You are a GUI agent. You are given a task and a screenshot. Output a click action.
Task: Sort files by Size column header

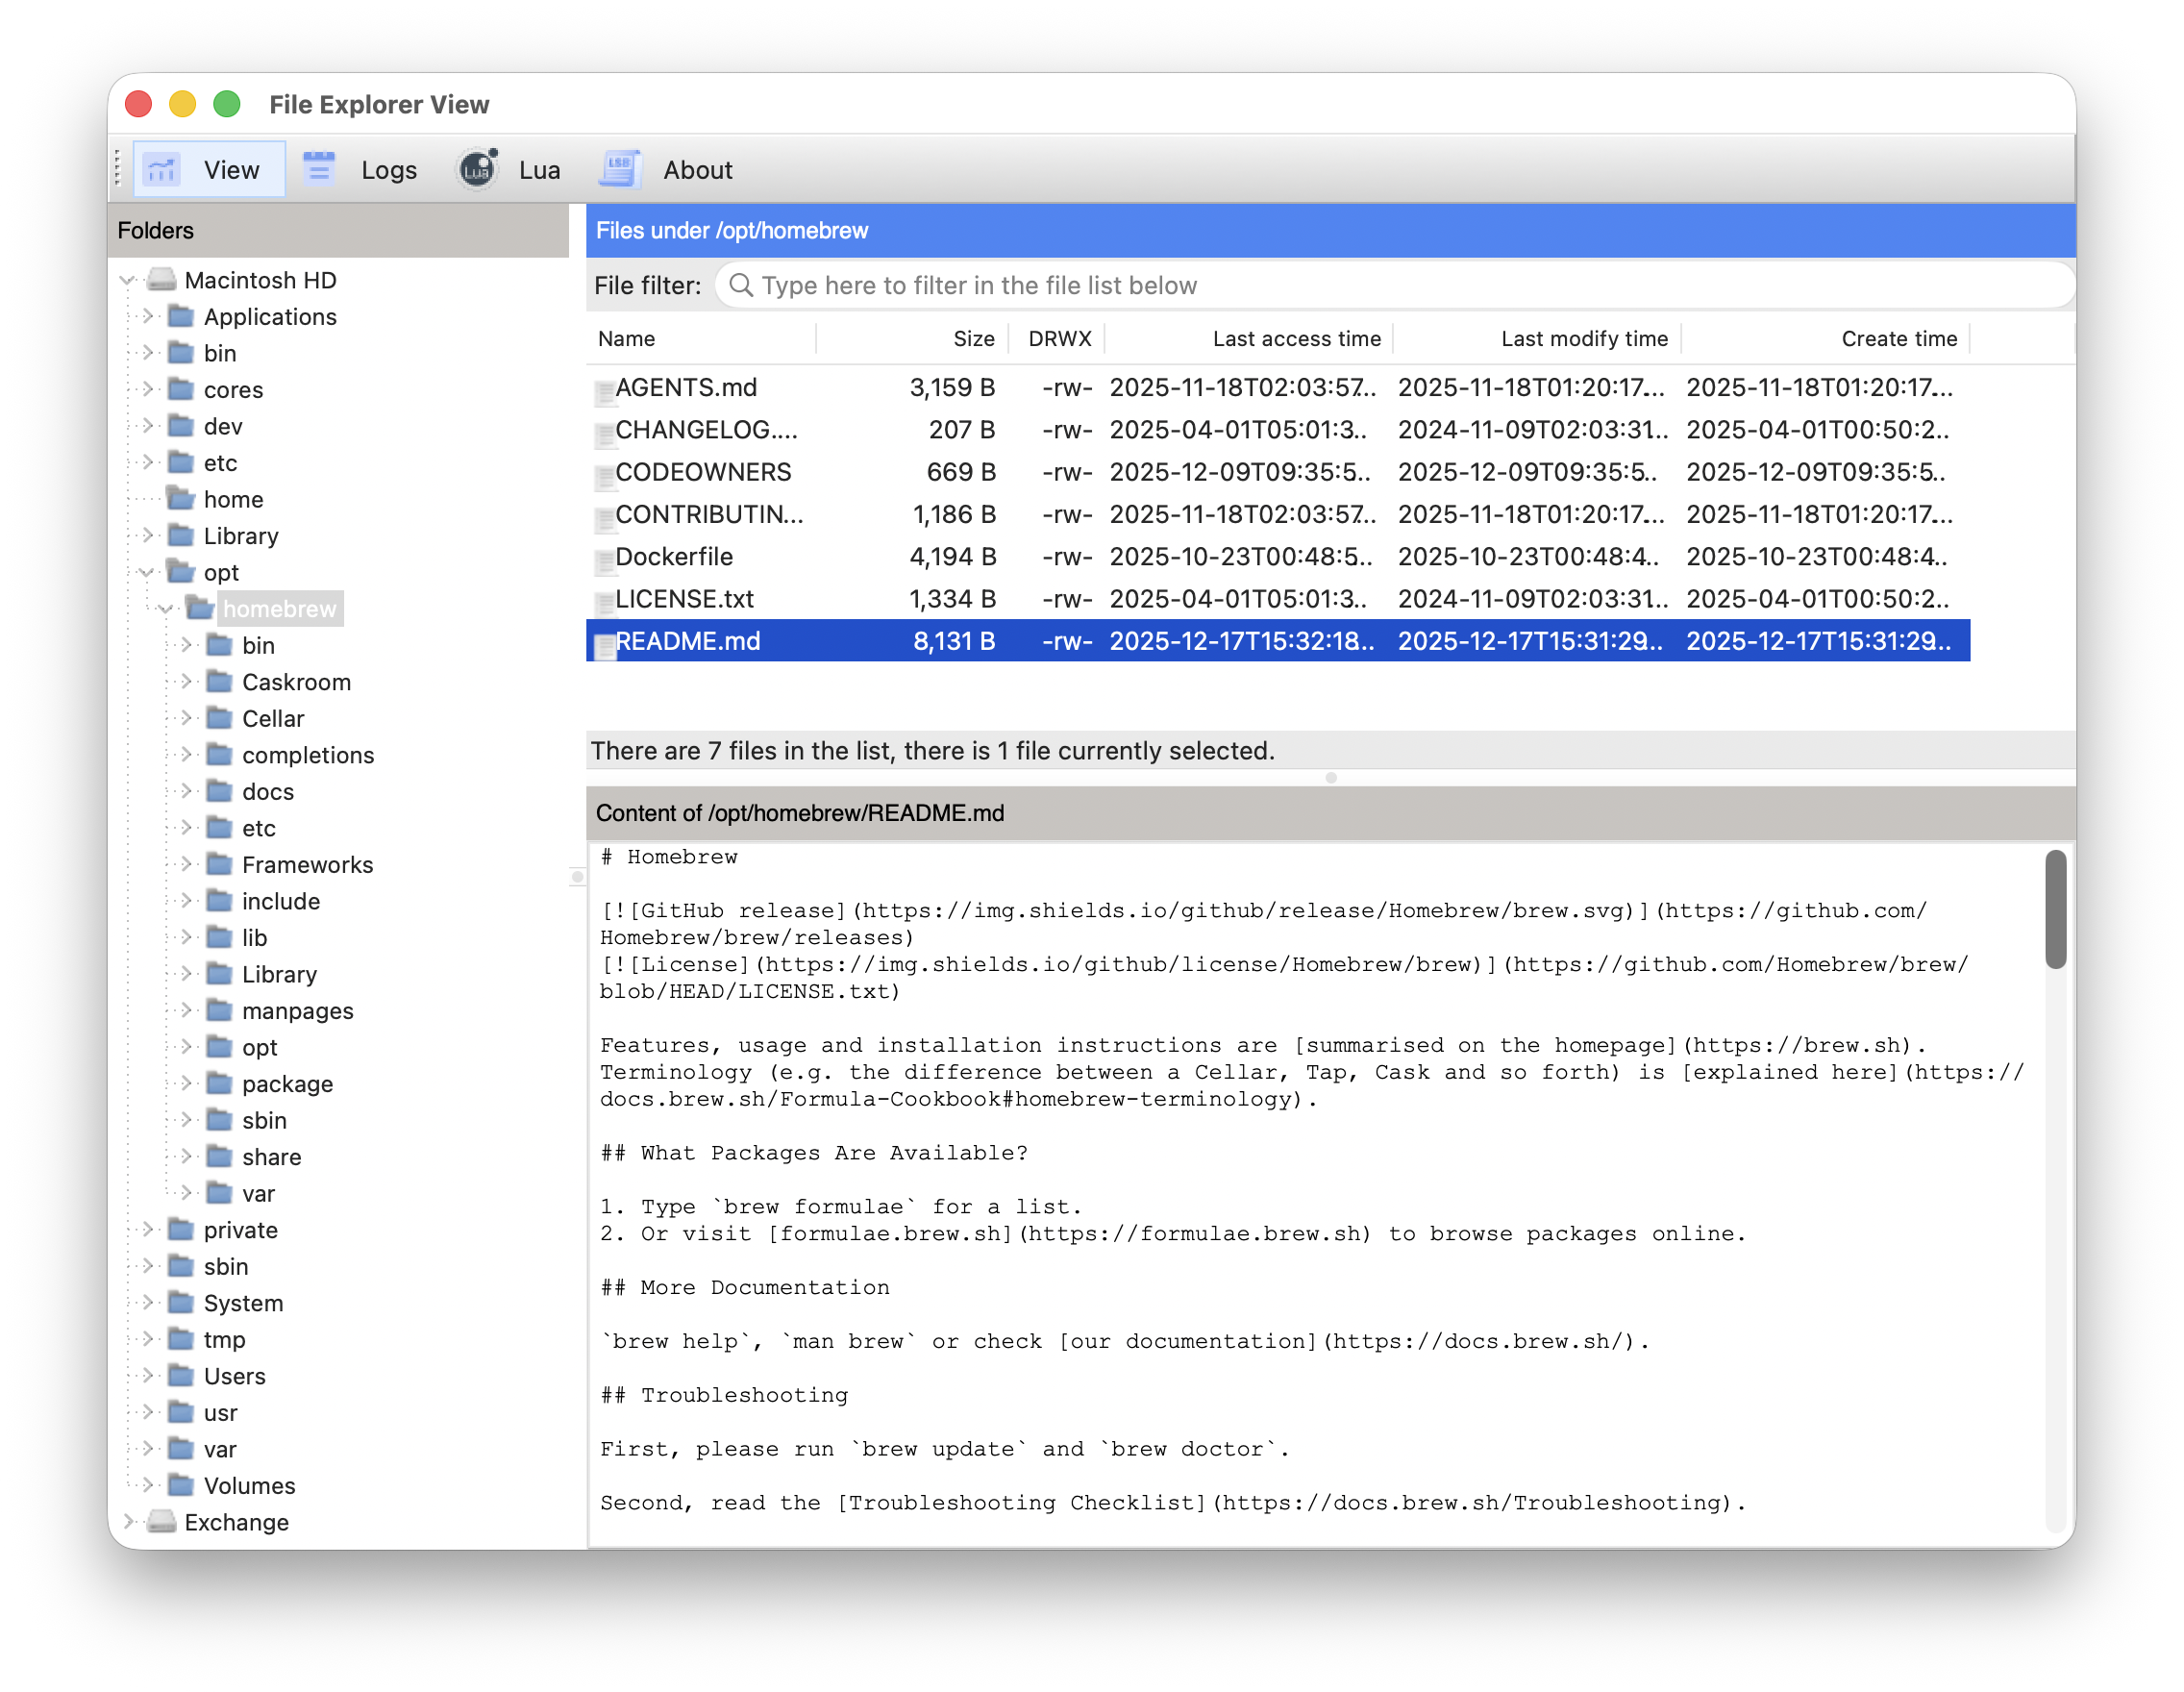(x=972, y=338)
